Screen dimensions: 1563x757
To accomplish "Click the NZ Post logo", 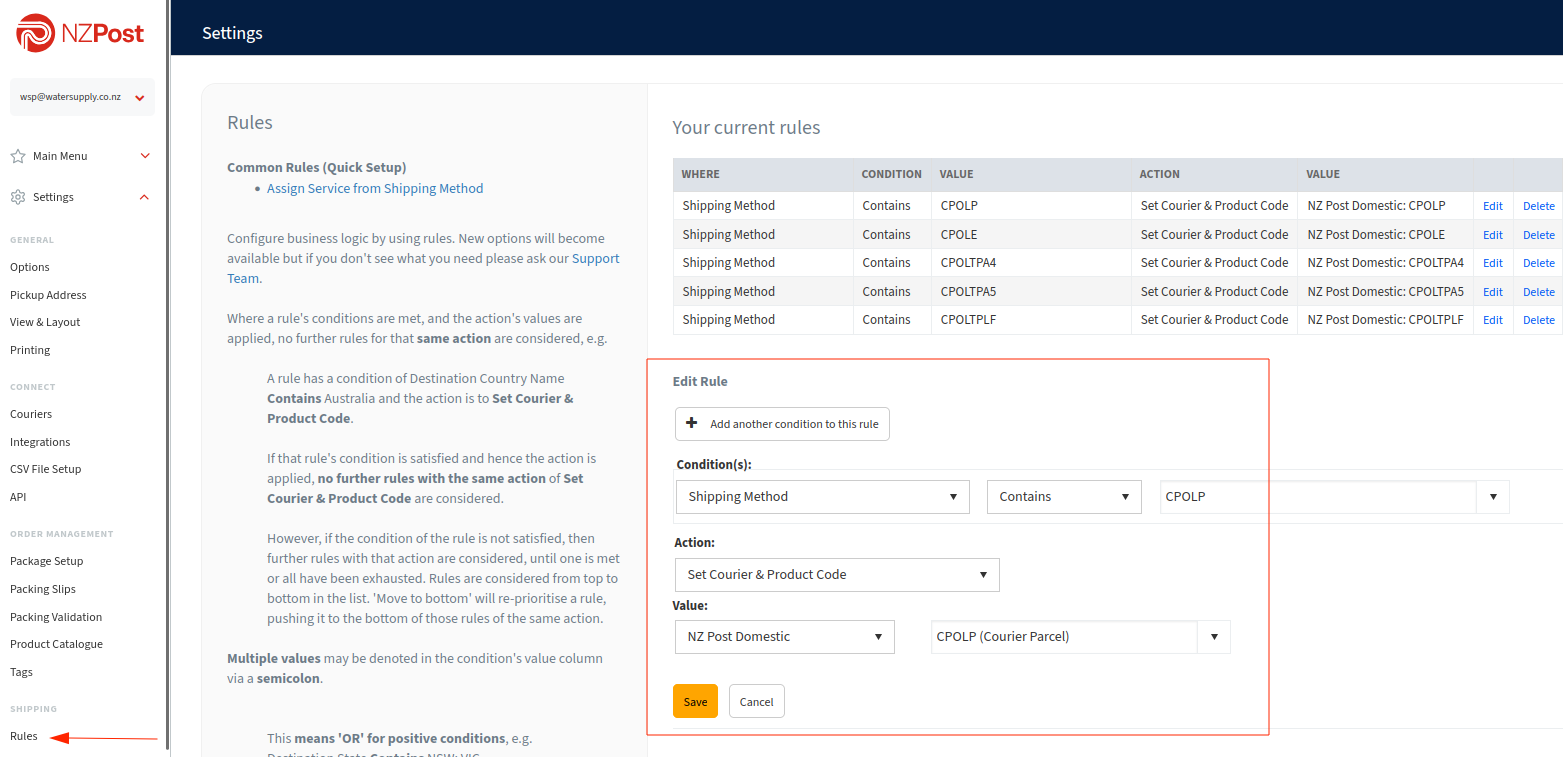I will point(80,34).
